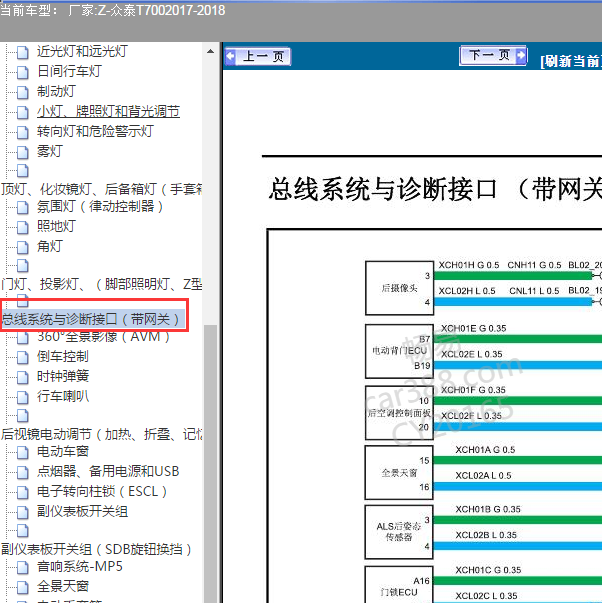This screenshot has width=602, height=603.
Task: Click page icon beside 全景天窗 in tree
Action: pos(23,587)
